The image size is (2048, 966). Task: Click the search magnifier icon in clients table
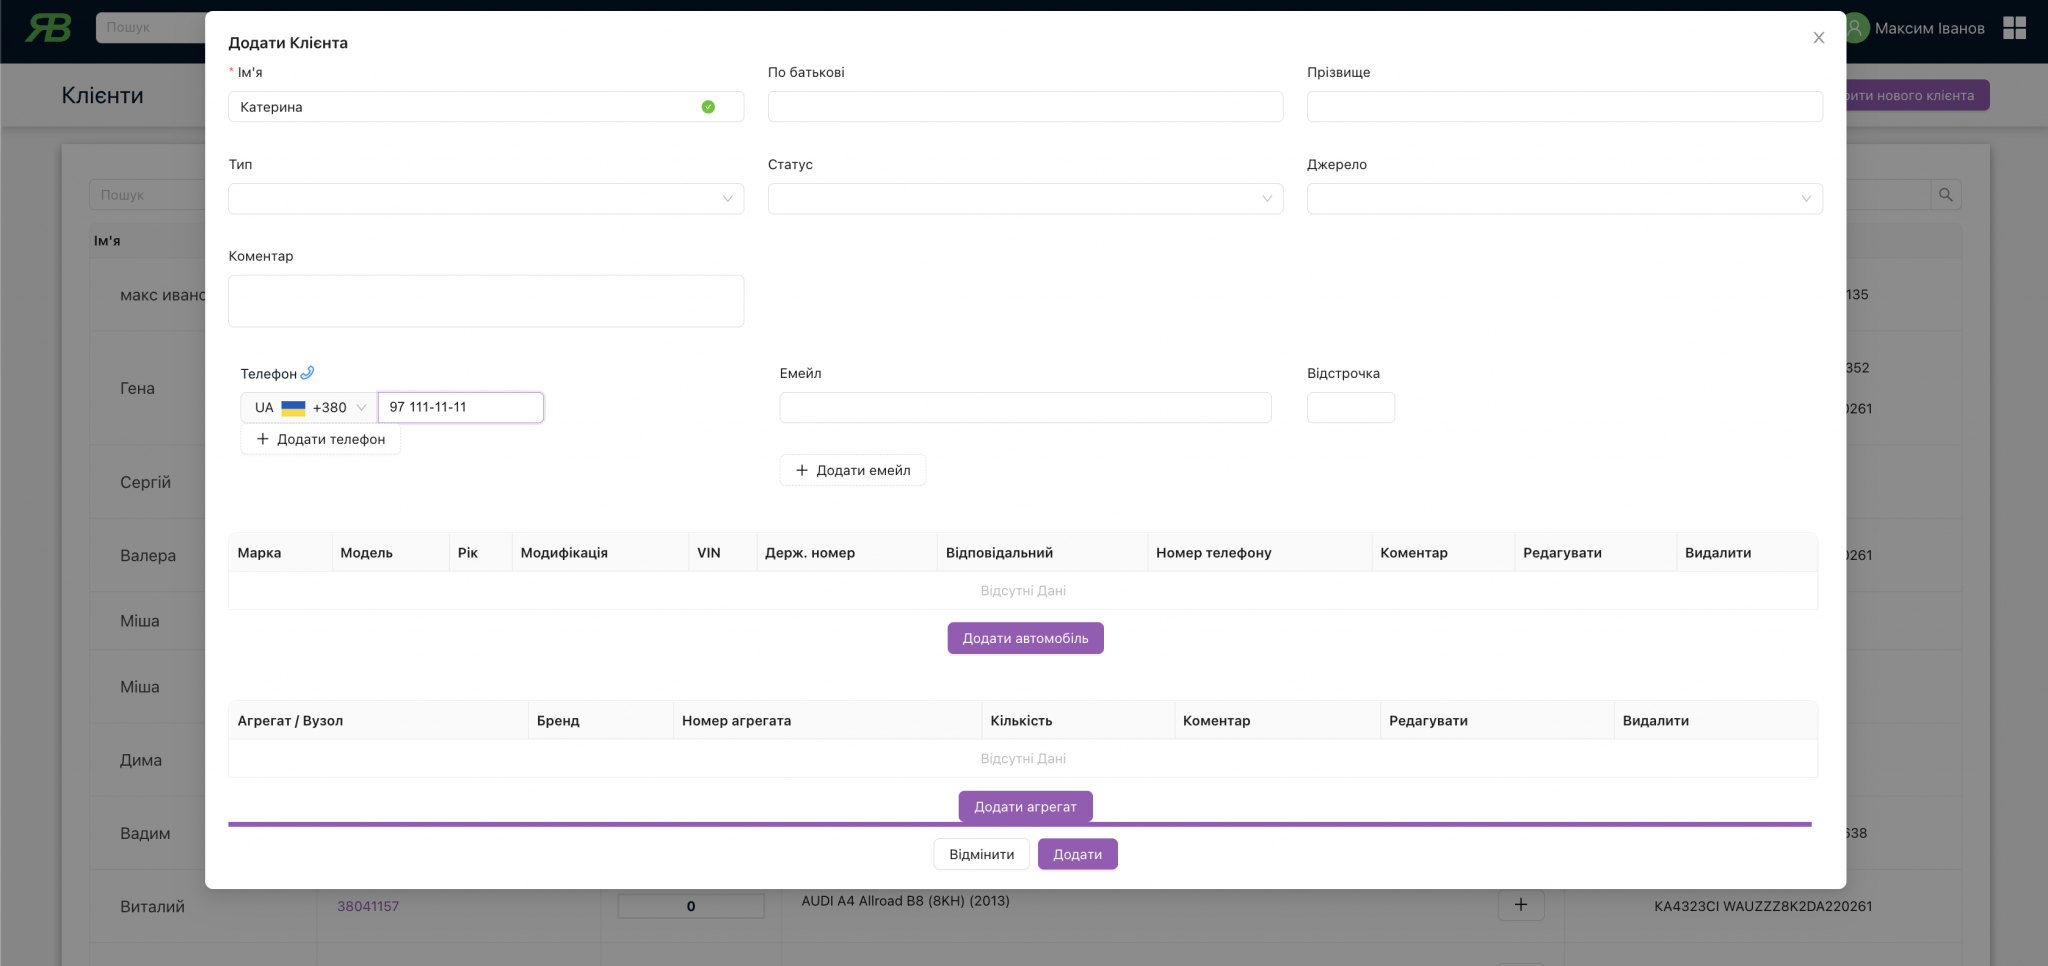pyautogui.click(x=1945, y=195)
